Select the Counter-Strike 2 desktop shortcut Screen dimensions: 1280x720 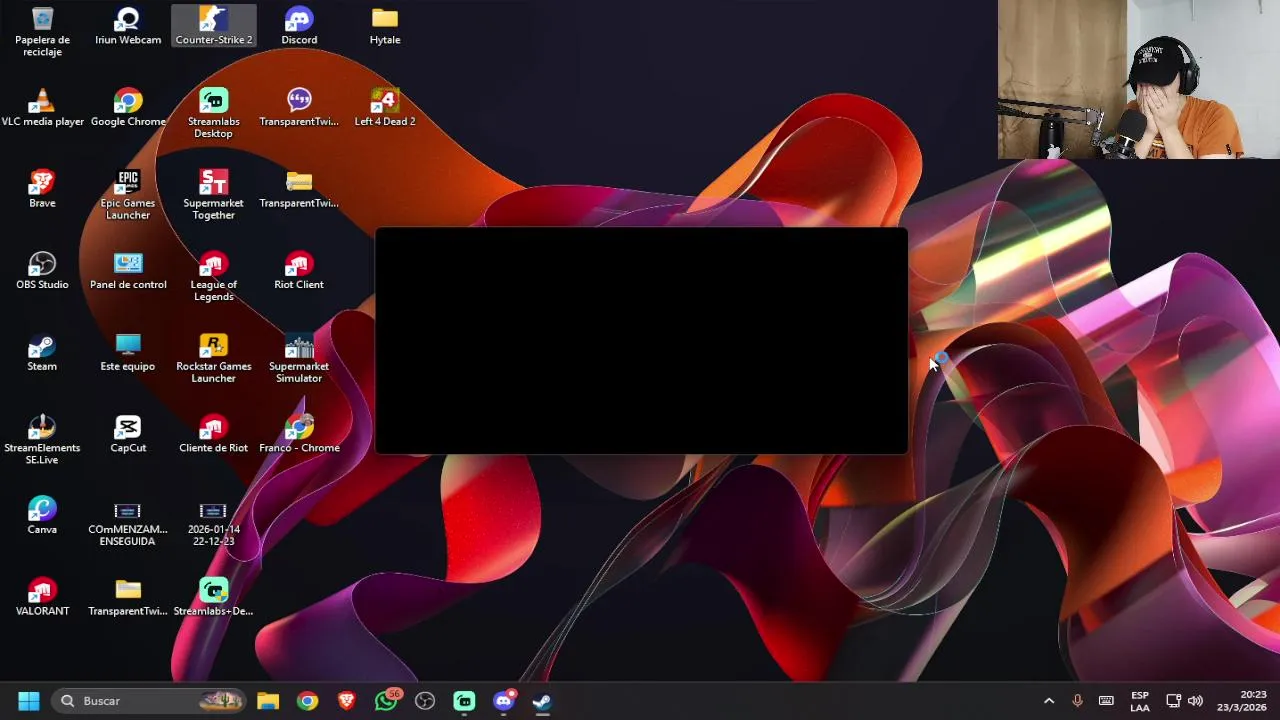[x=214, y=26]
